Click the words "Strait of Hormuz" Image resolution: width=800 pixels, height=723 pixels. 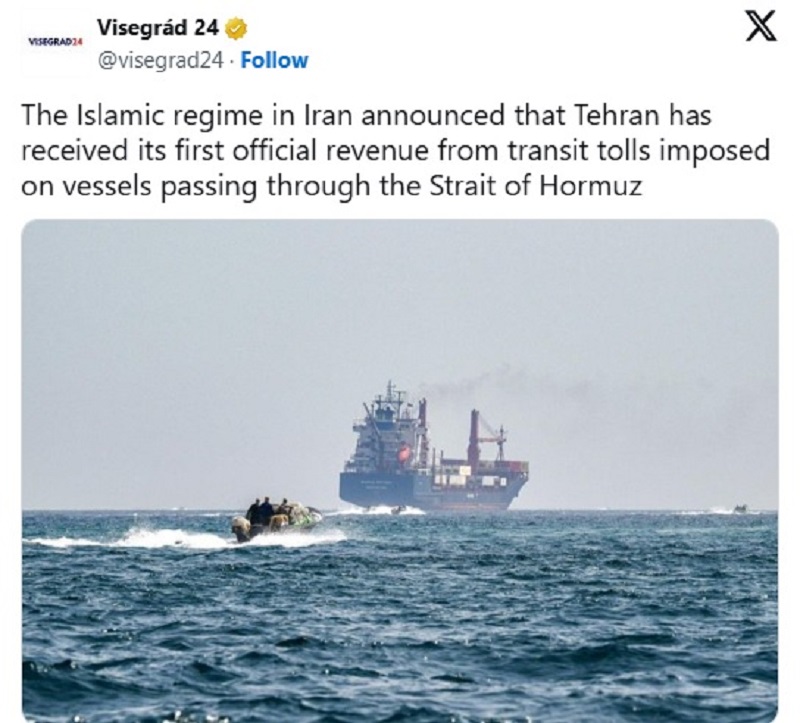point(535,186)
